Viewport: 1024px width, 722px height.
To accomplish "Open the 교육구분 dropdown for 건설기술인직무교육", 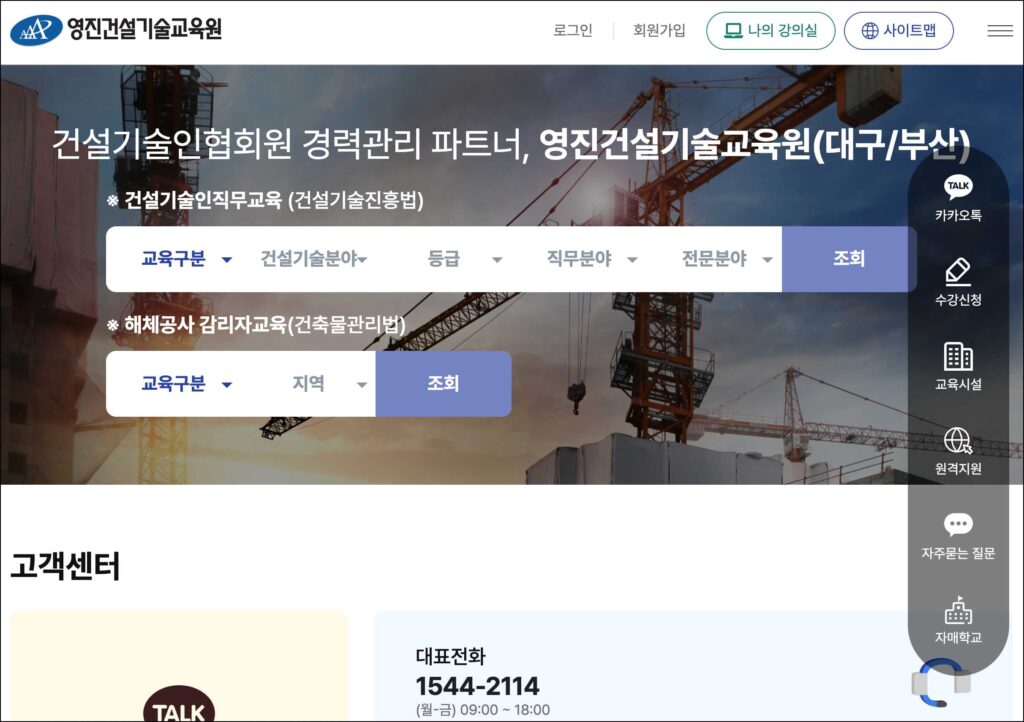I will [x=186, y=259].
